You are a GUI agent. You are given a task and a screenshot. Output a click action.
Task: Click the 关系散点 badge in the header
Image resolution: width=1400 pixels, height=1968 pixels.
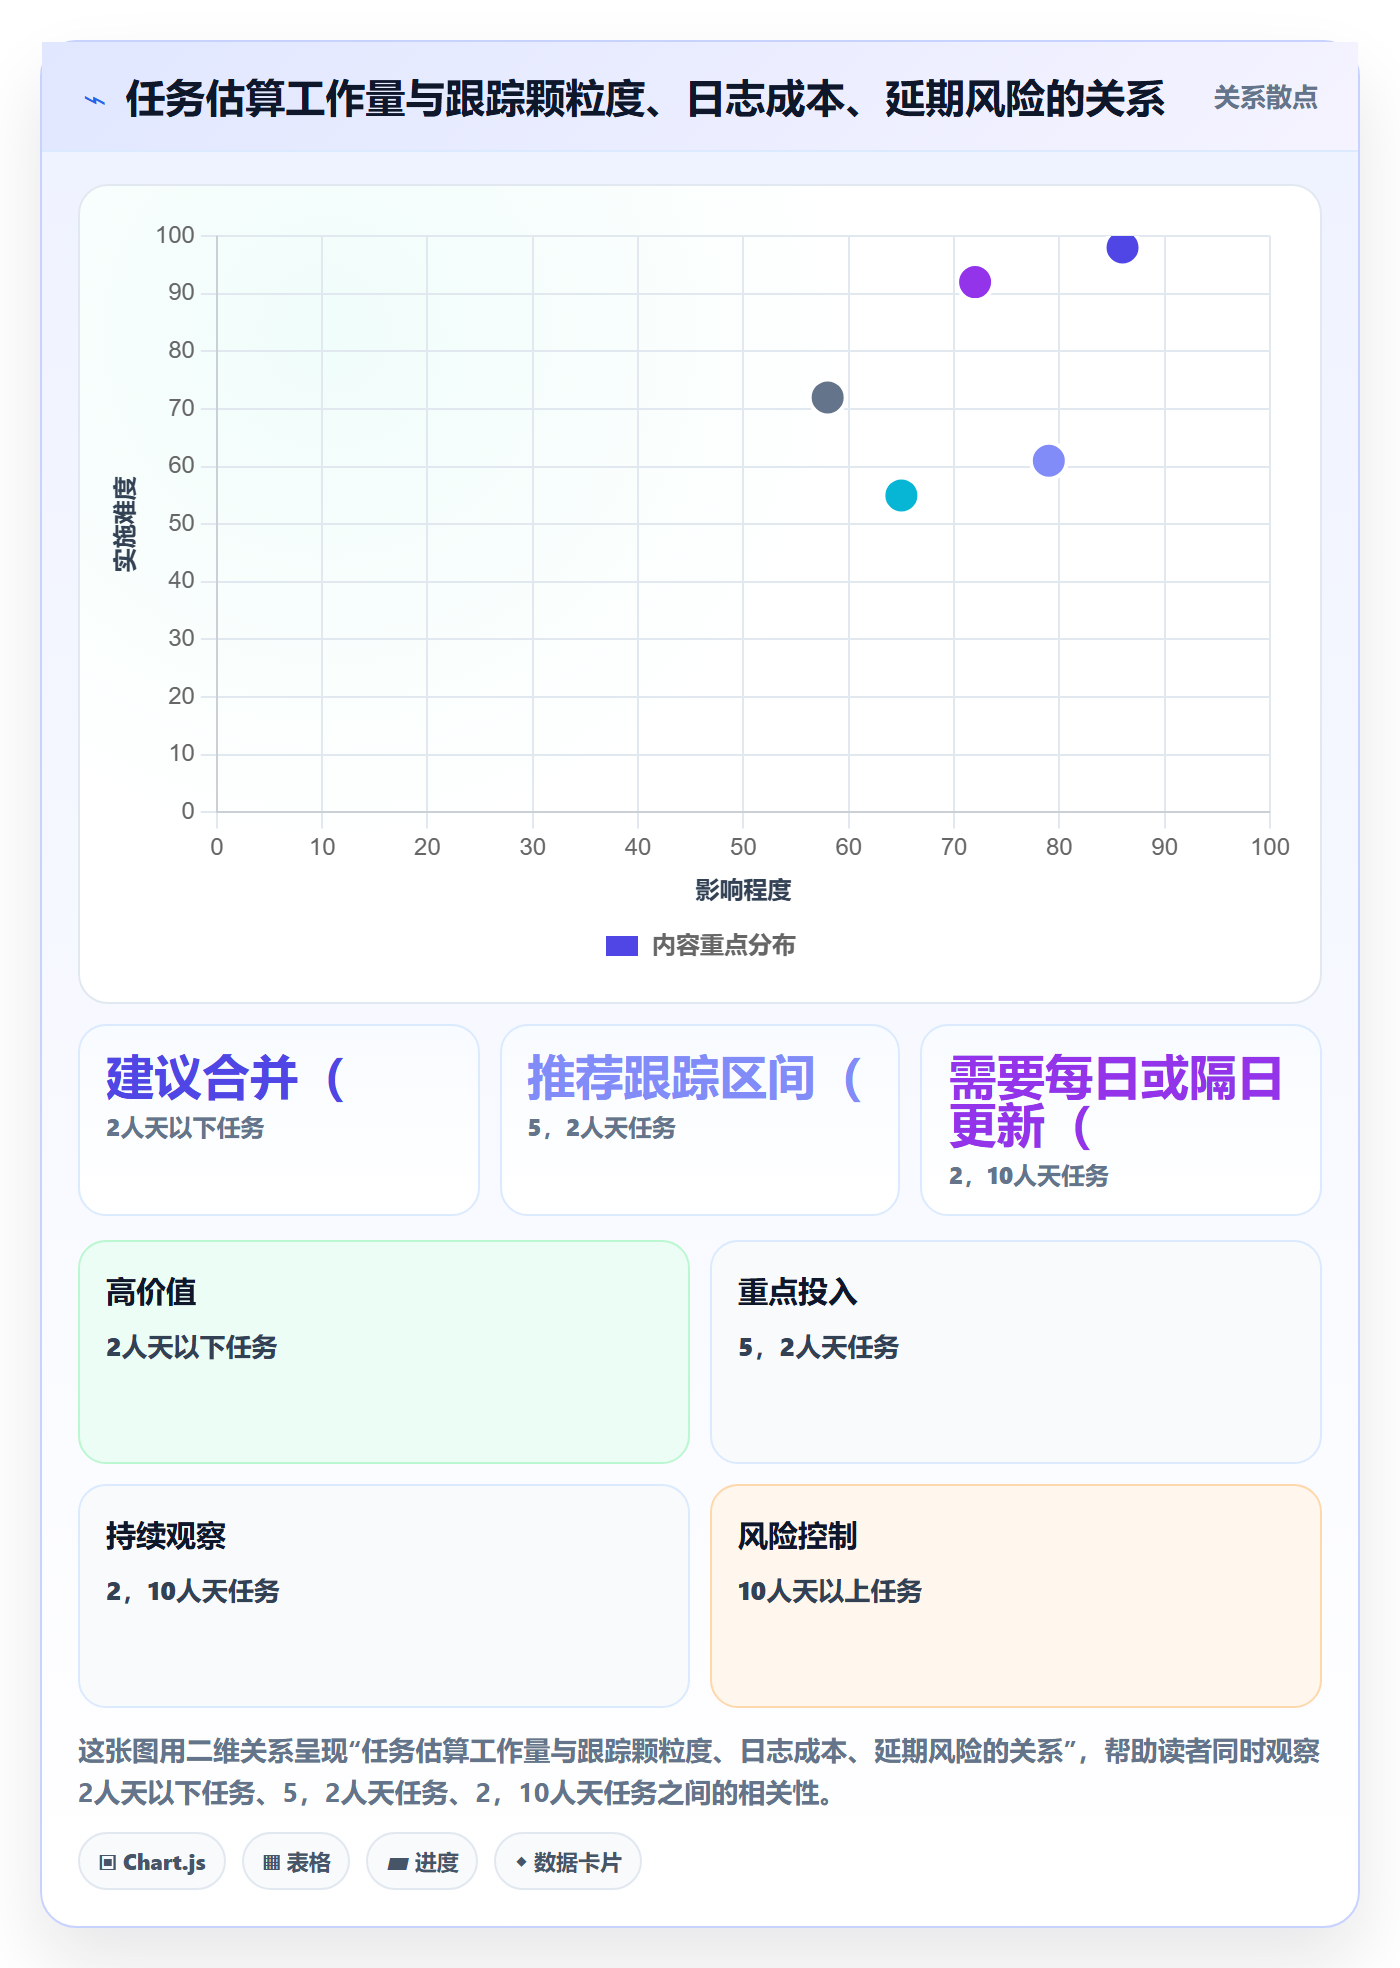pos(1265,98)
